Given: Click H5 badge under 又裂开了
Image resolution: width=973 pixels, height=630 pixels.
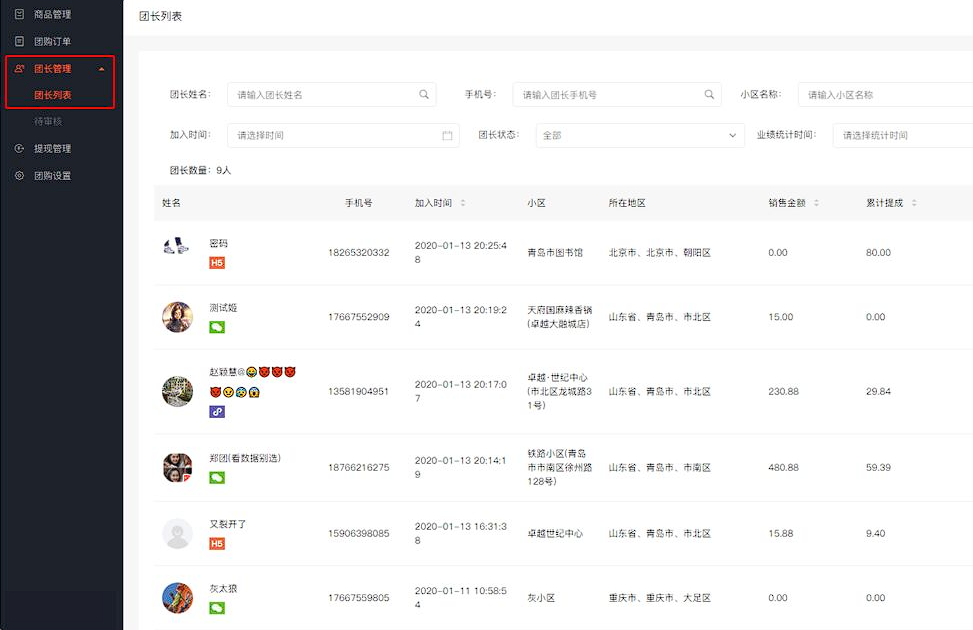Looking at the screenshot, I should click(x=217, y=544).
